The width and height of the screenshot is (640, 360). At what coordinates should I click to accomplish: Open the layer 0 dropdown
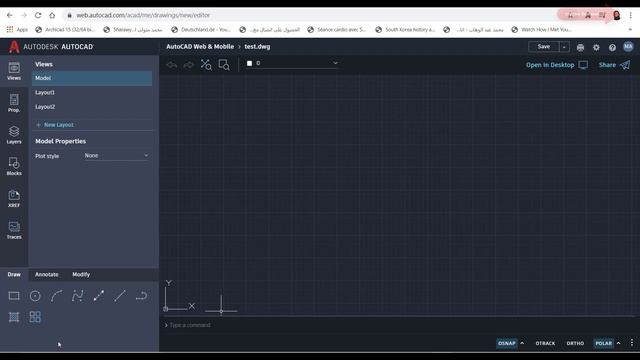click(x=292, y=63)
